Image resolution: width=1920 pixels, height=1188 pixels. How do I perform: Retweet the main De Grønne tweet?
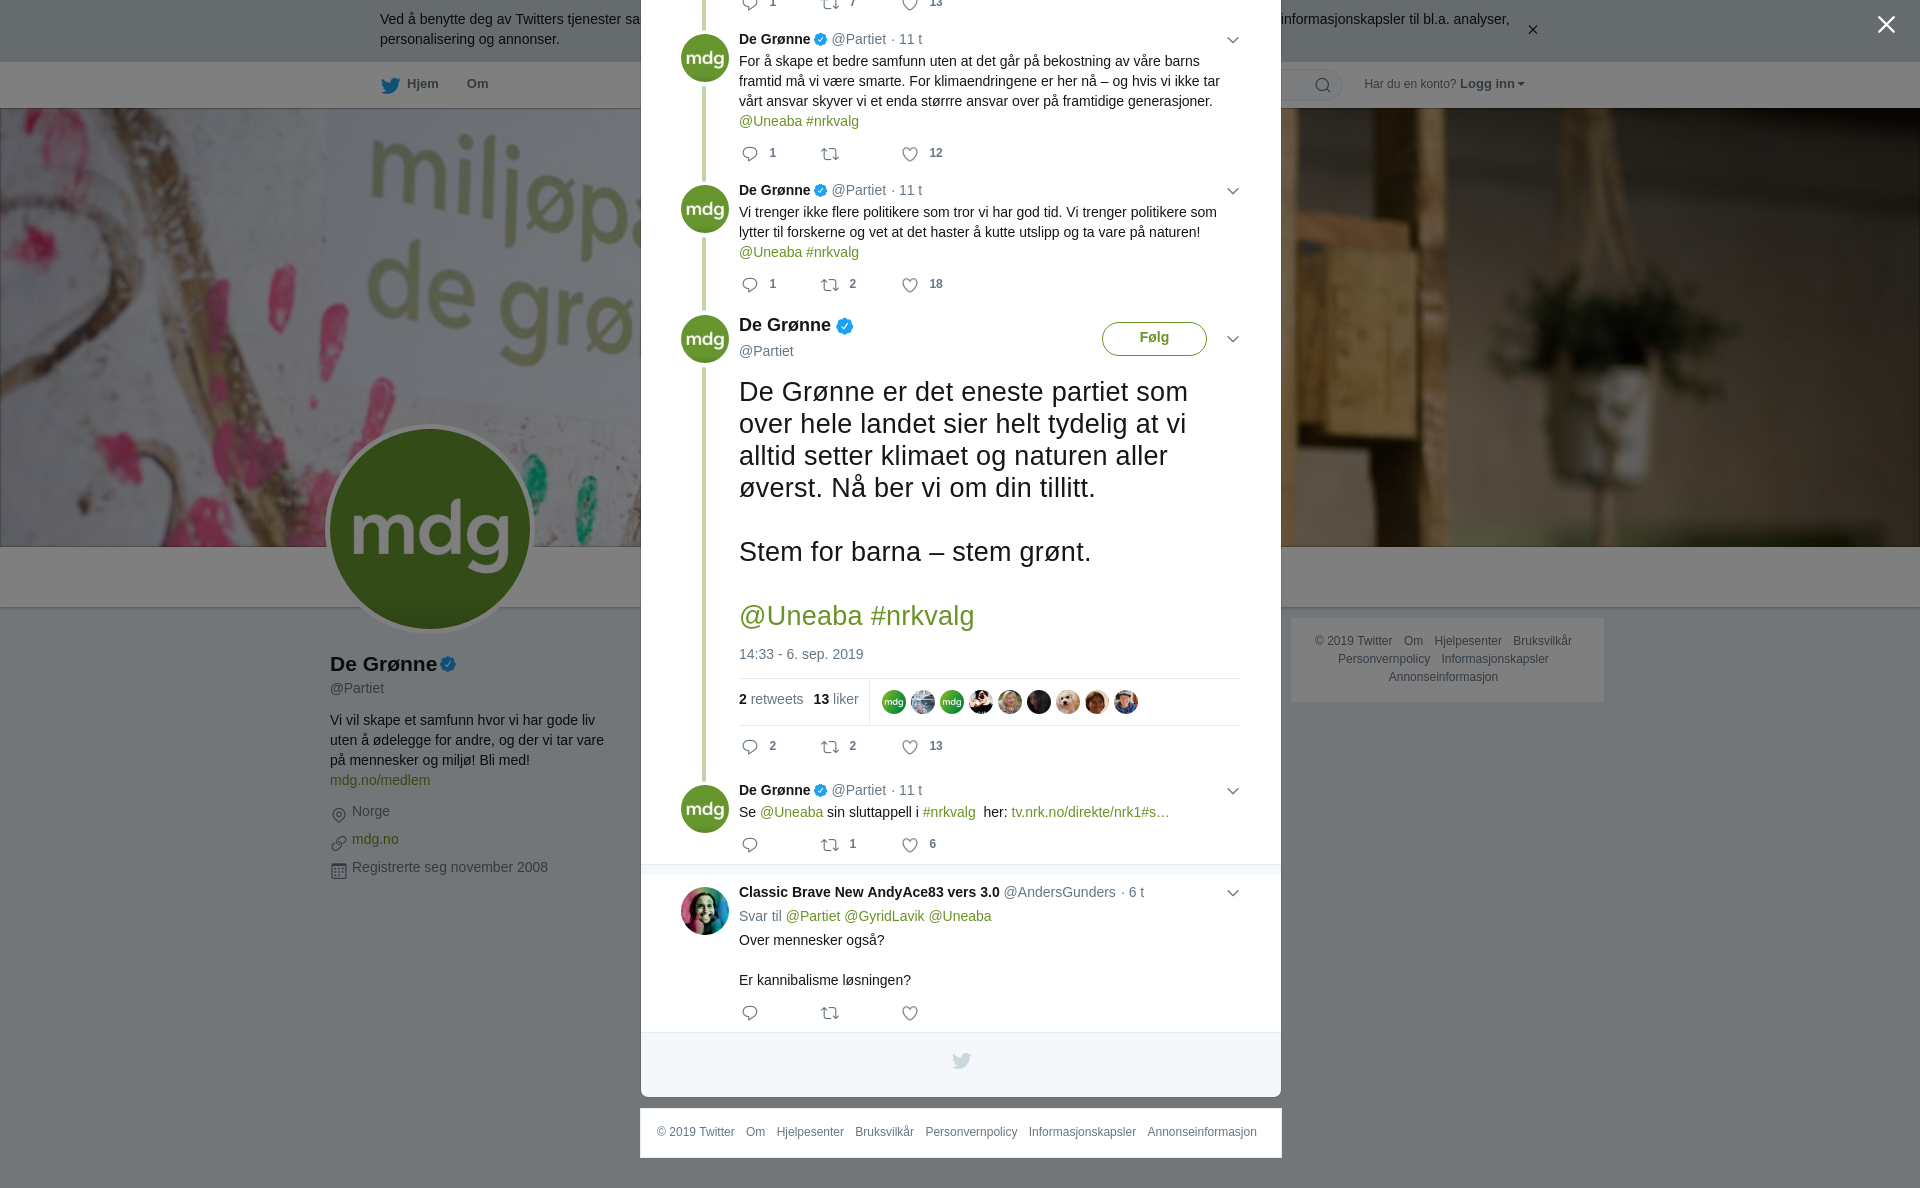830,747
